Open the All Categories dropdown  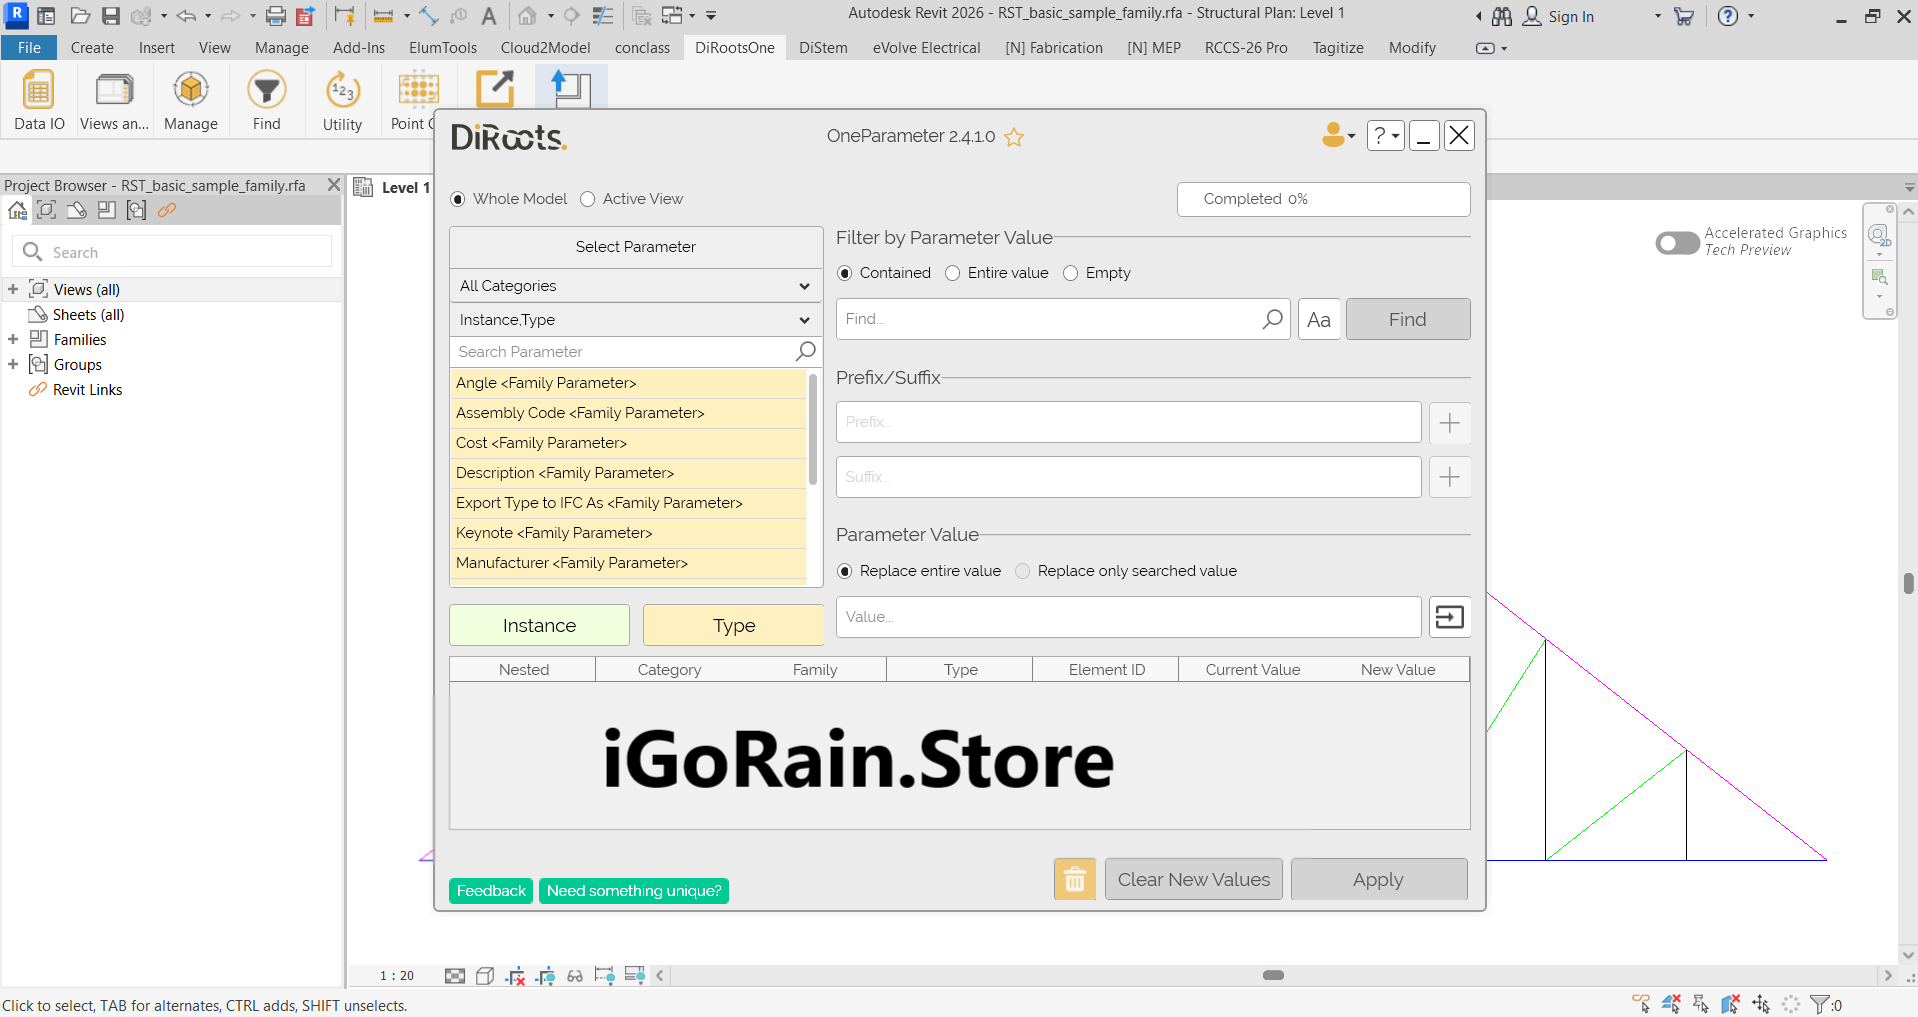[x=635, y=286]
